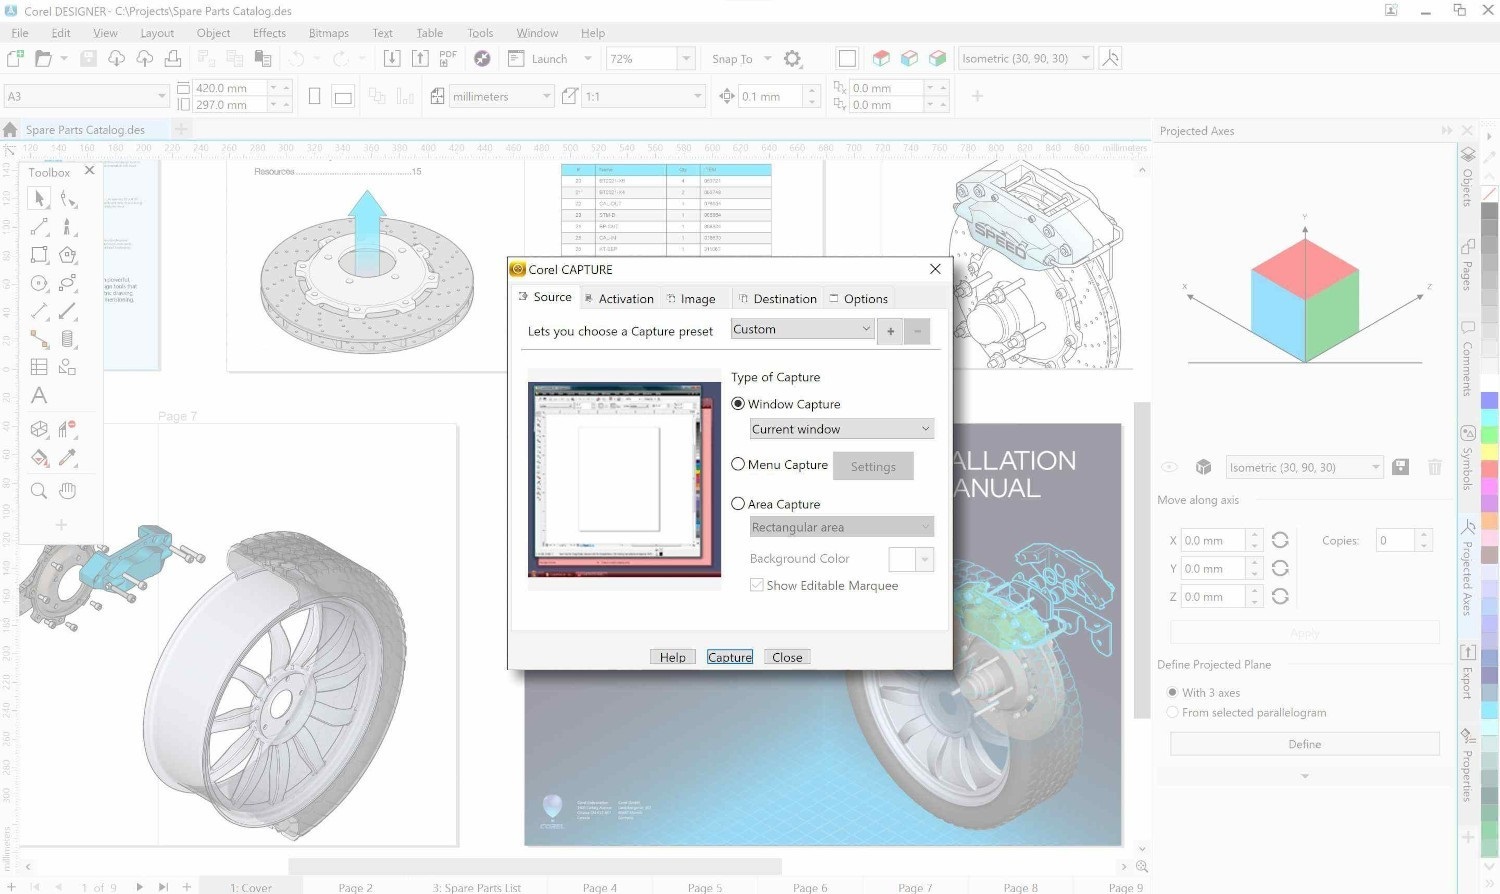1500x894 pixels.
Task: Select the Ellipse tool in Toolbox
Action: (x=39, y=283)
